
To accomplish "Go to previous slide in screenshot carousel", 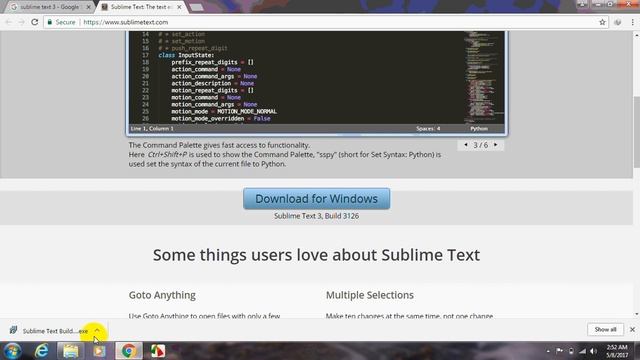I will tap(466, 145).
